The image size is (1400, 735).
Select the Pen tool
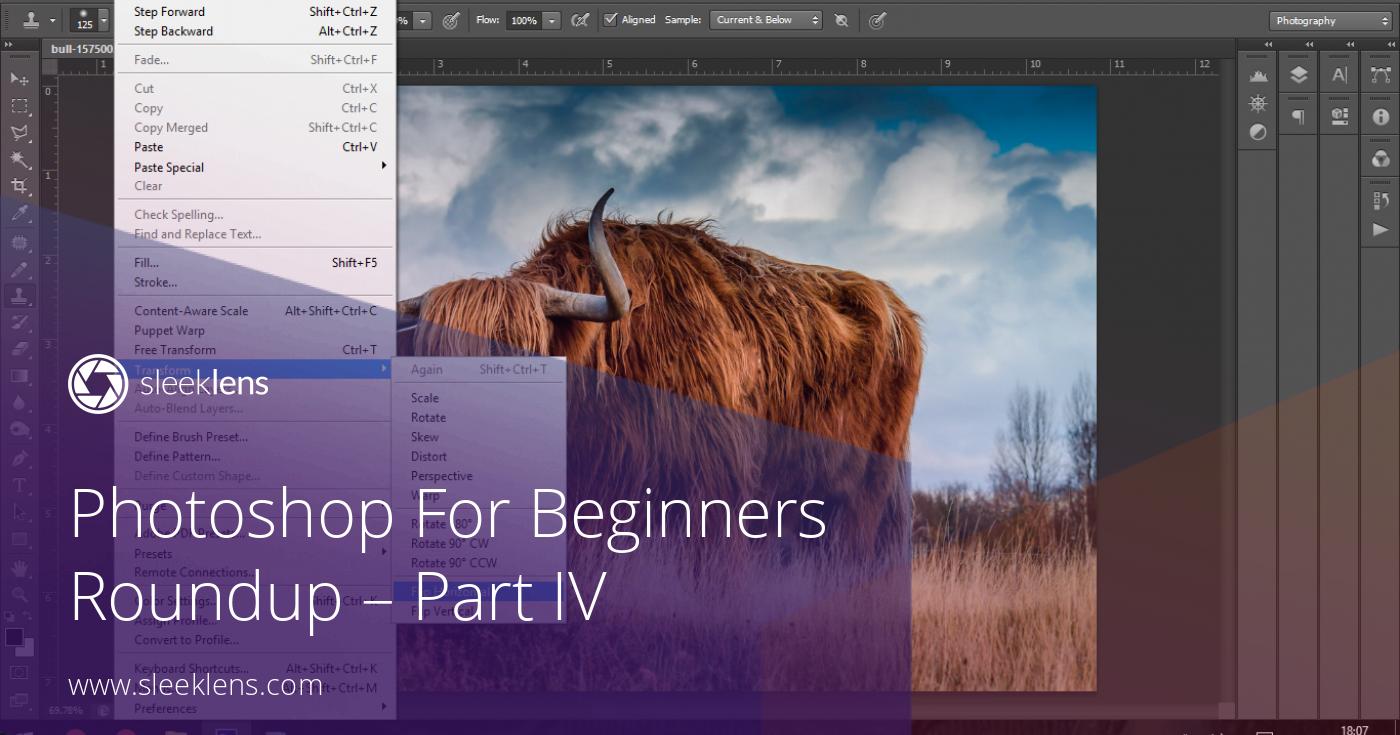click(x=19, y=457)
